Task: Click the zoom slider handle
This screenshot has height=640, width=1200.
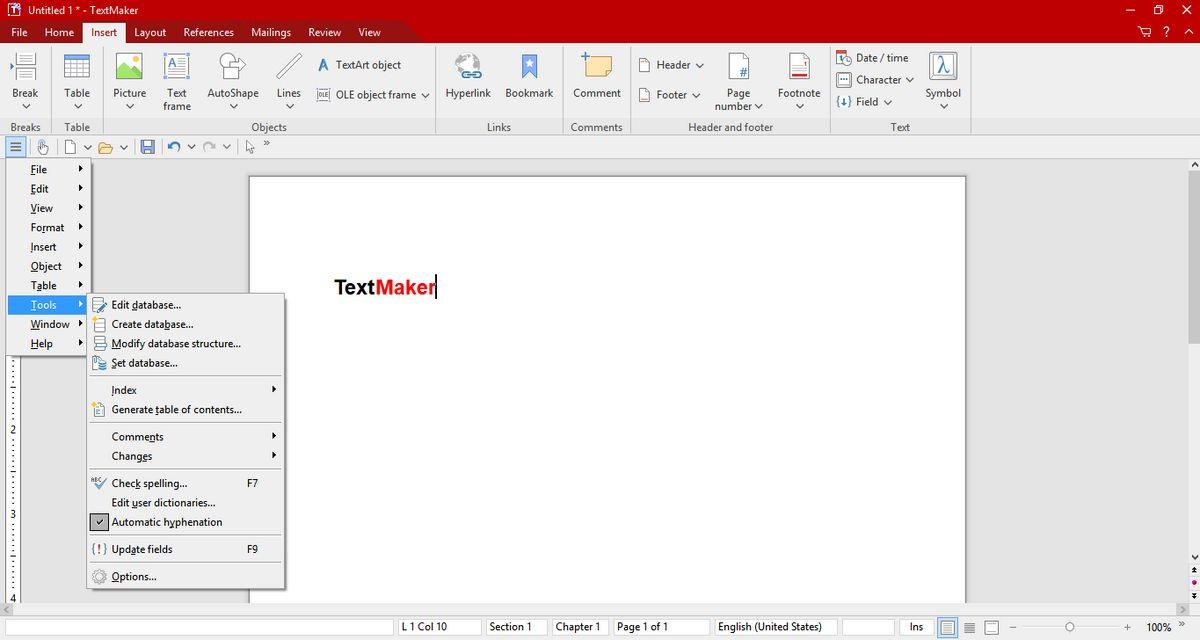Action: (1070, 627)
